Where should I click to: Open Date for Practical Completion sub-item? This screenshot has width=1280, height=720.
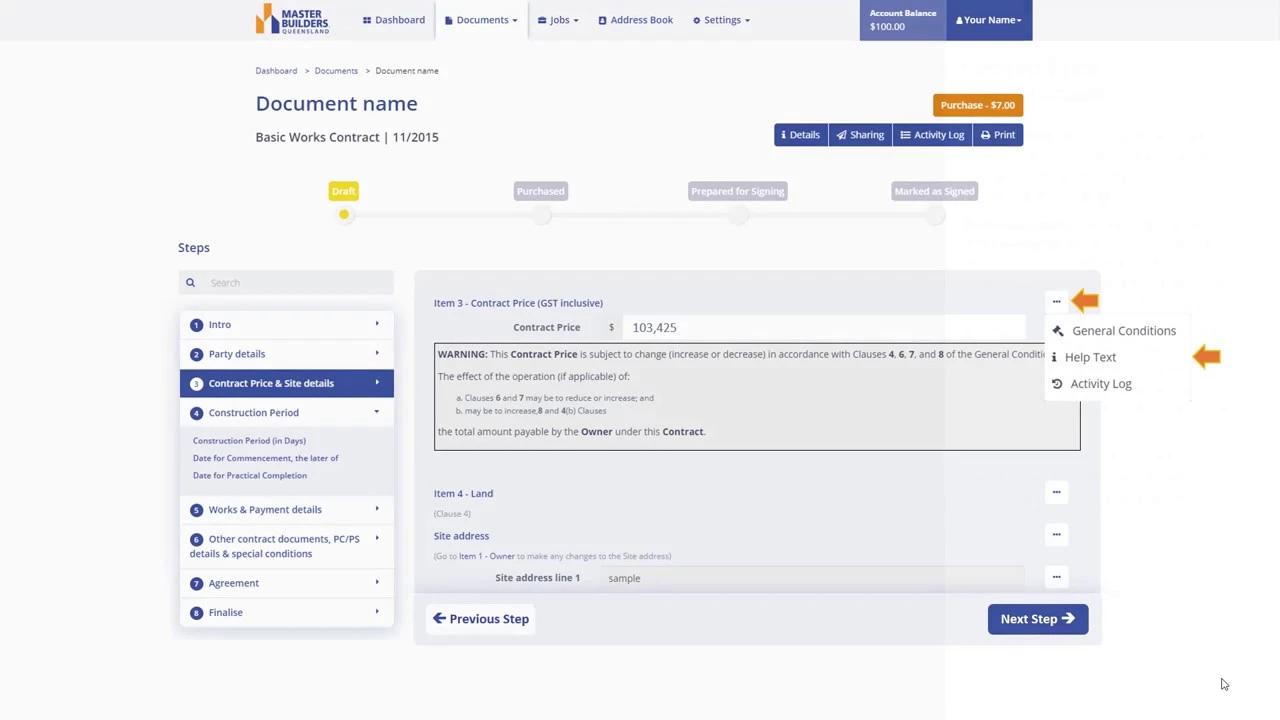coord(250,476)
